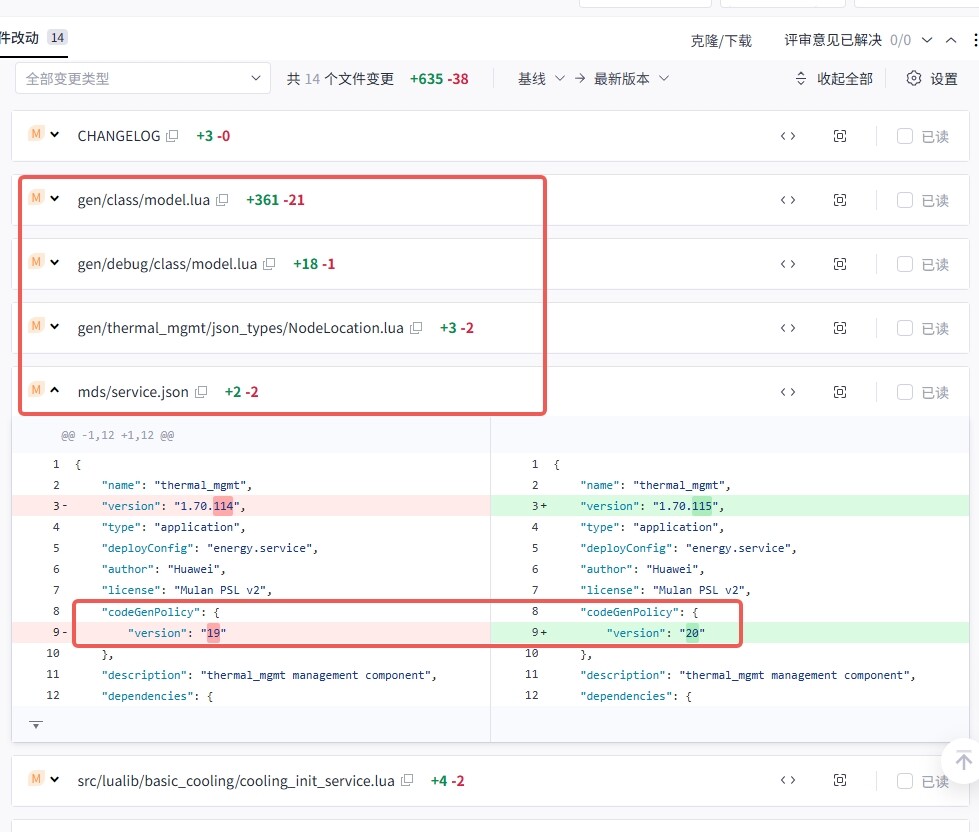Screen dimensions: 979x832
Task: Open the mds/service.json file link
Action: (x=133, y=392)
